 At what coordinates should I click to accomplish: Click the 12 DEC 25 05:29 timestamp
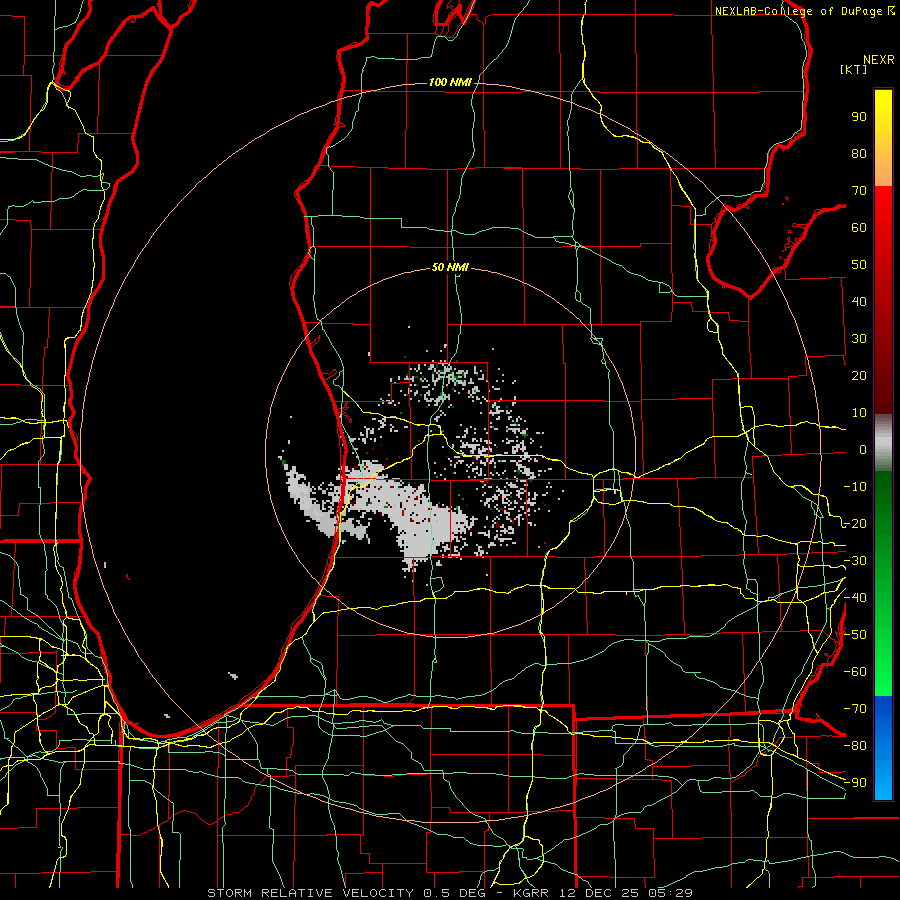coord(624,893)
